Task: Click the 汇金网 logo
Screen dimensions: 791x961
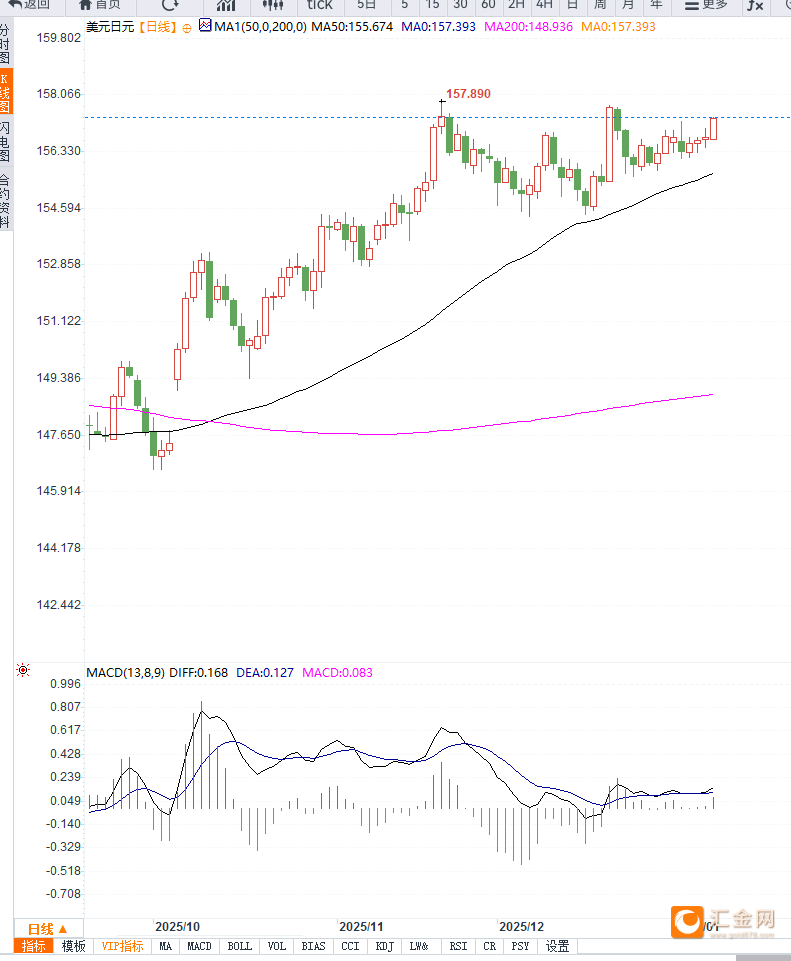Action: pyautogui.click(x=724, y=921)
